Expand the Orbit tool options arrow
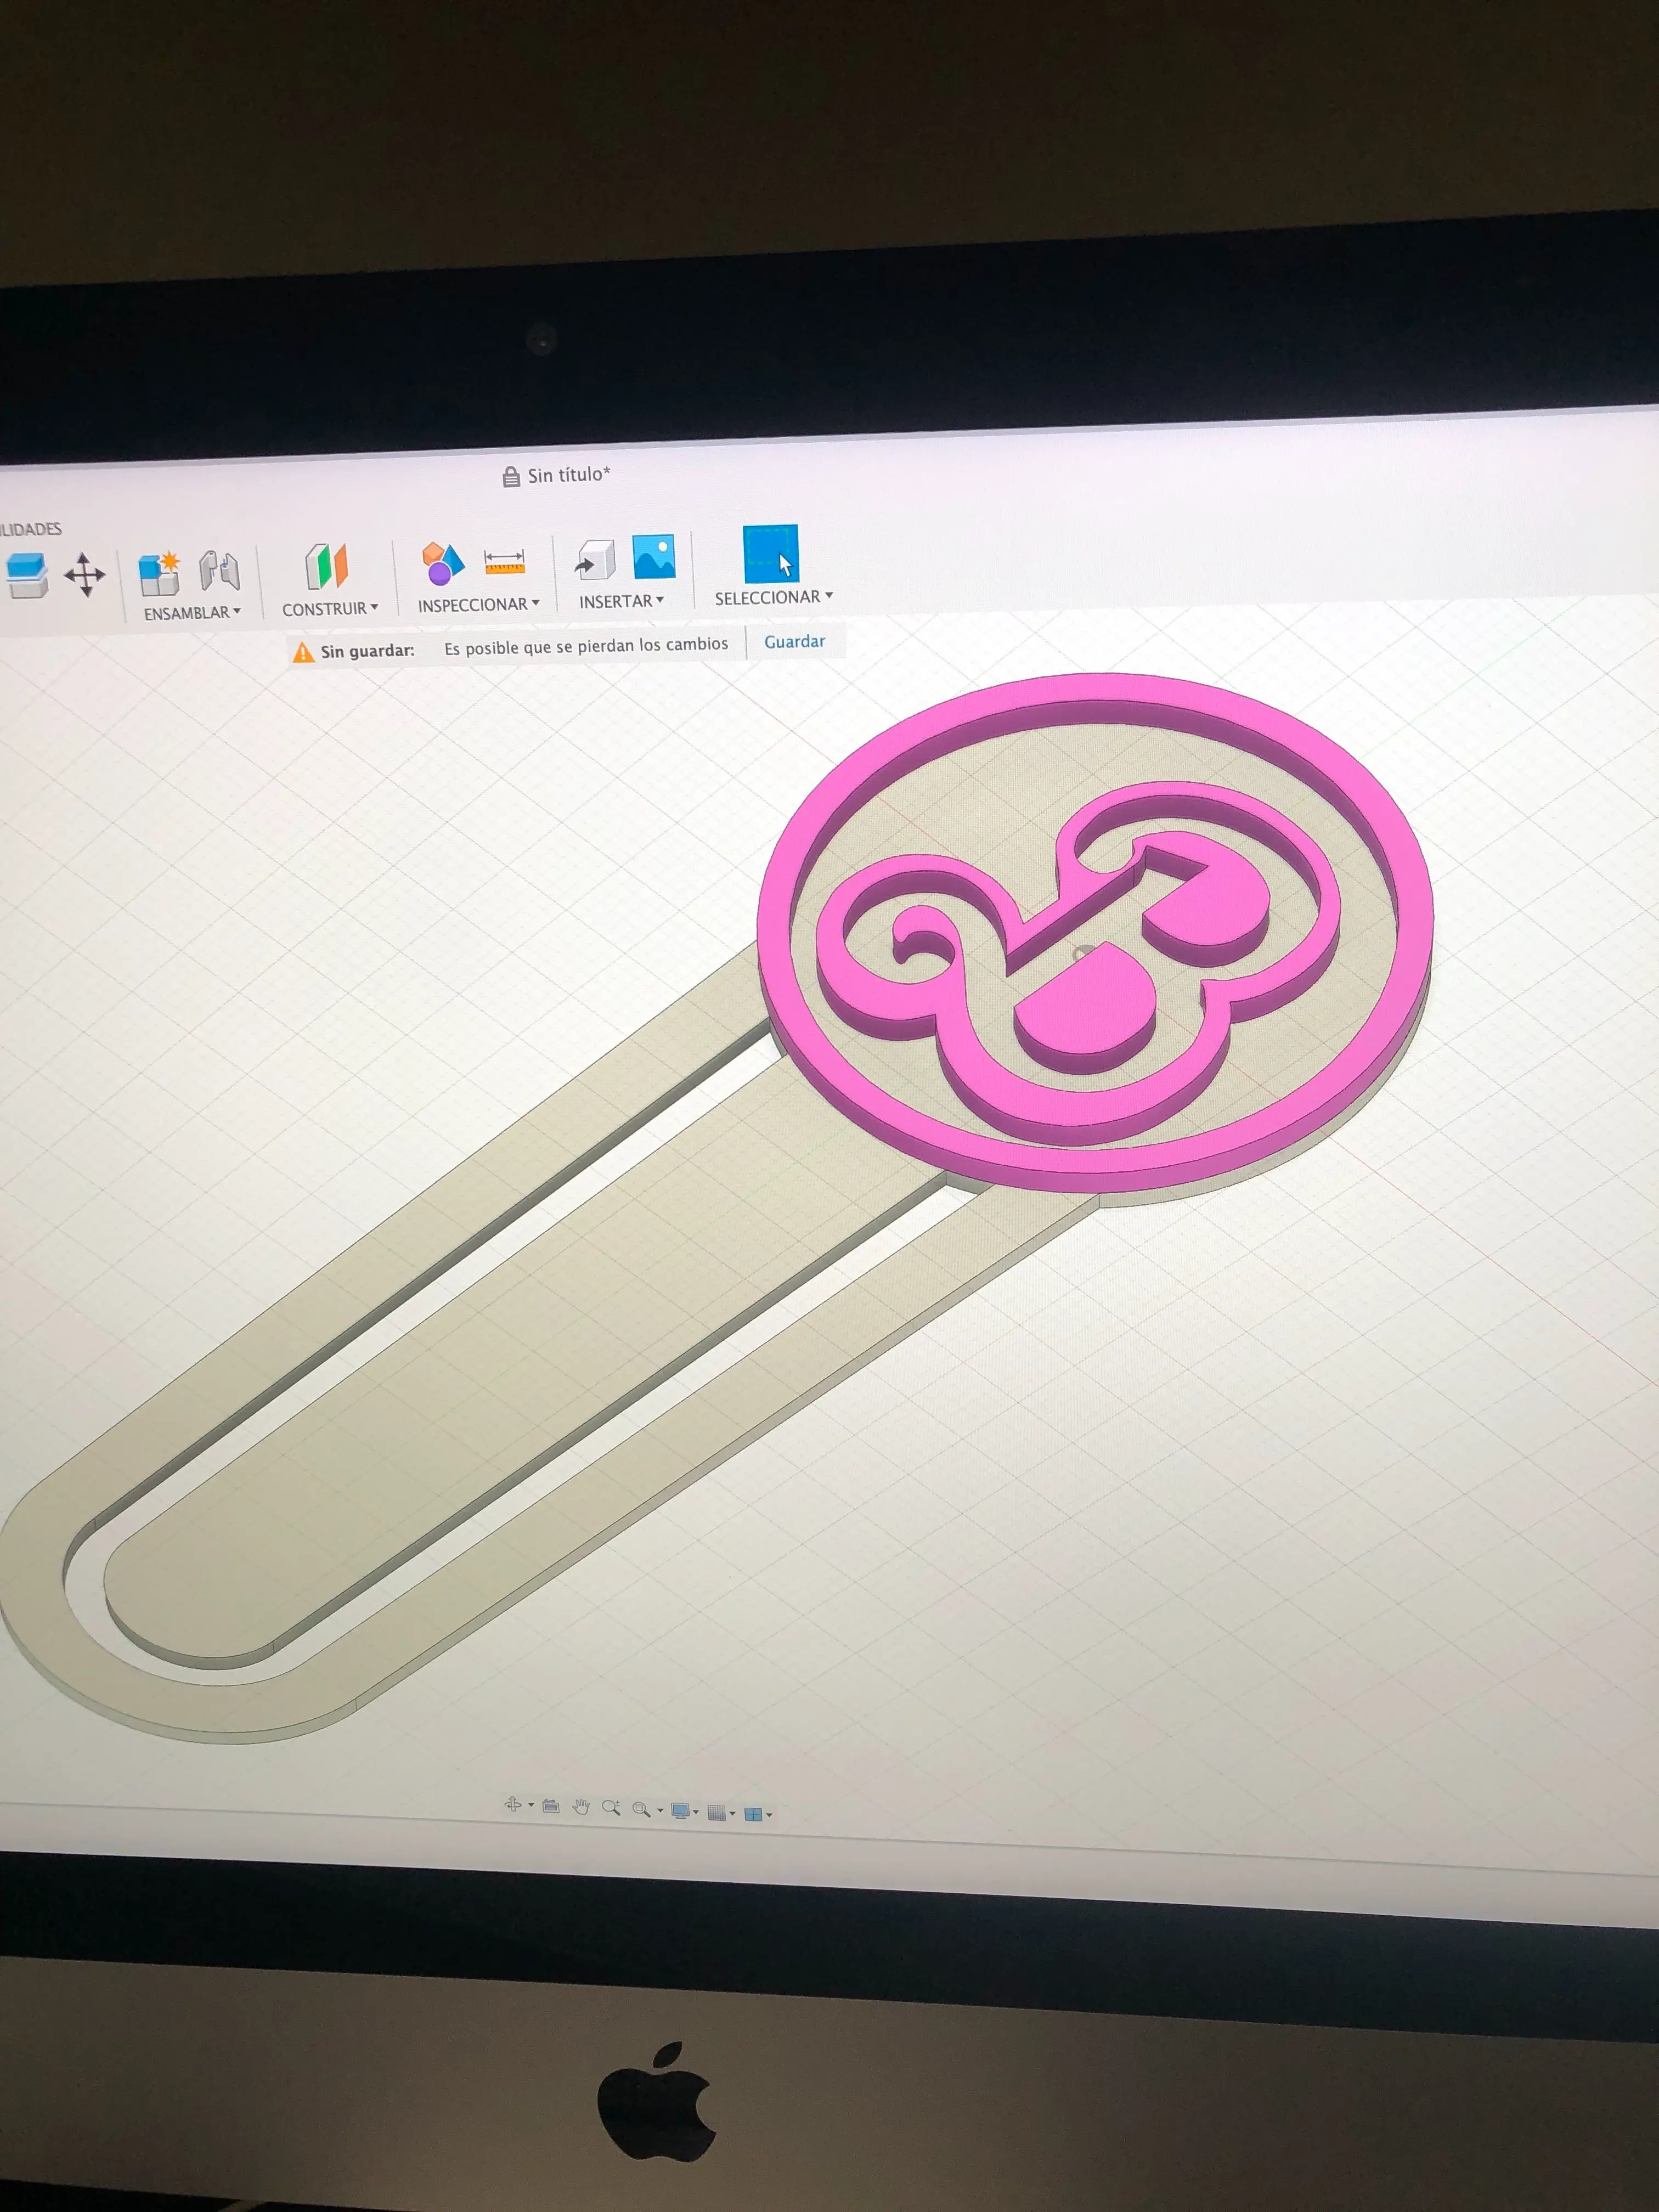Viewport: 1659px width, 2212px height. pyautogui.click(x=531, y=1806)
